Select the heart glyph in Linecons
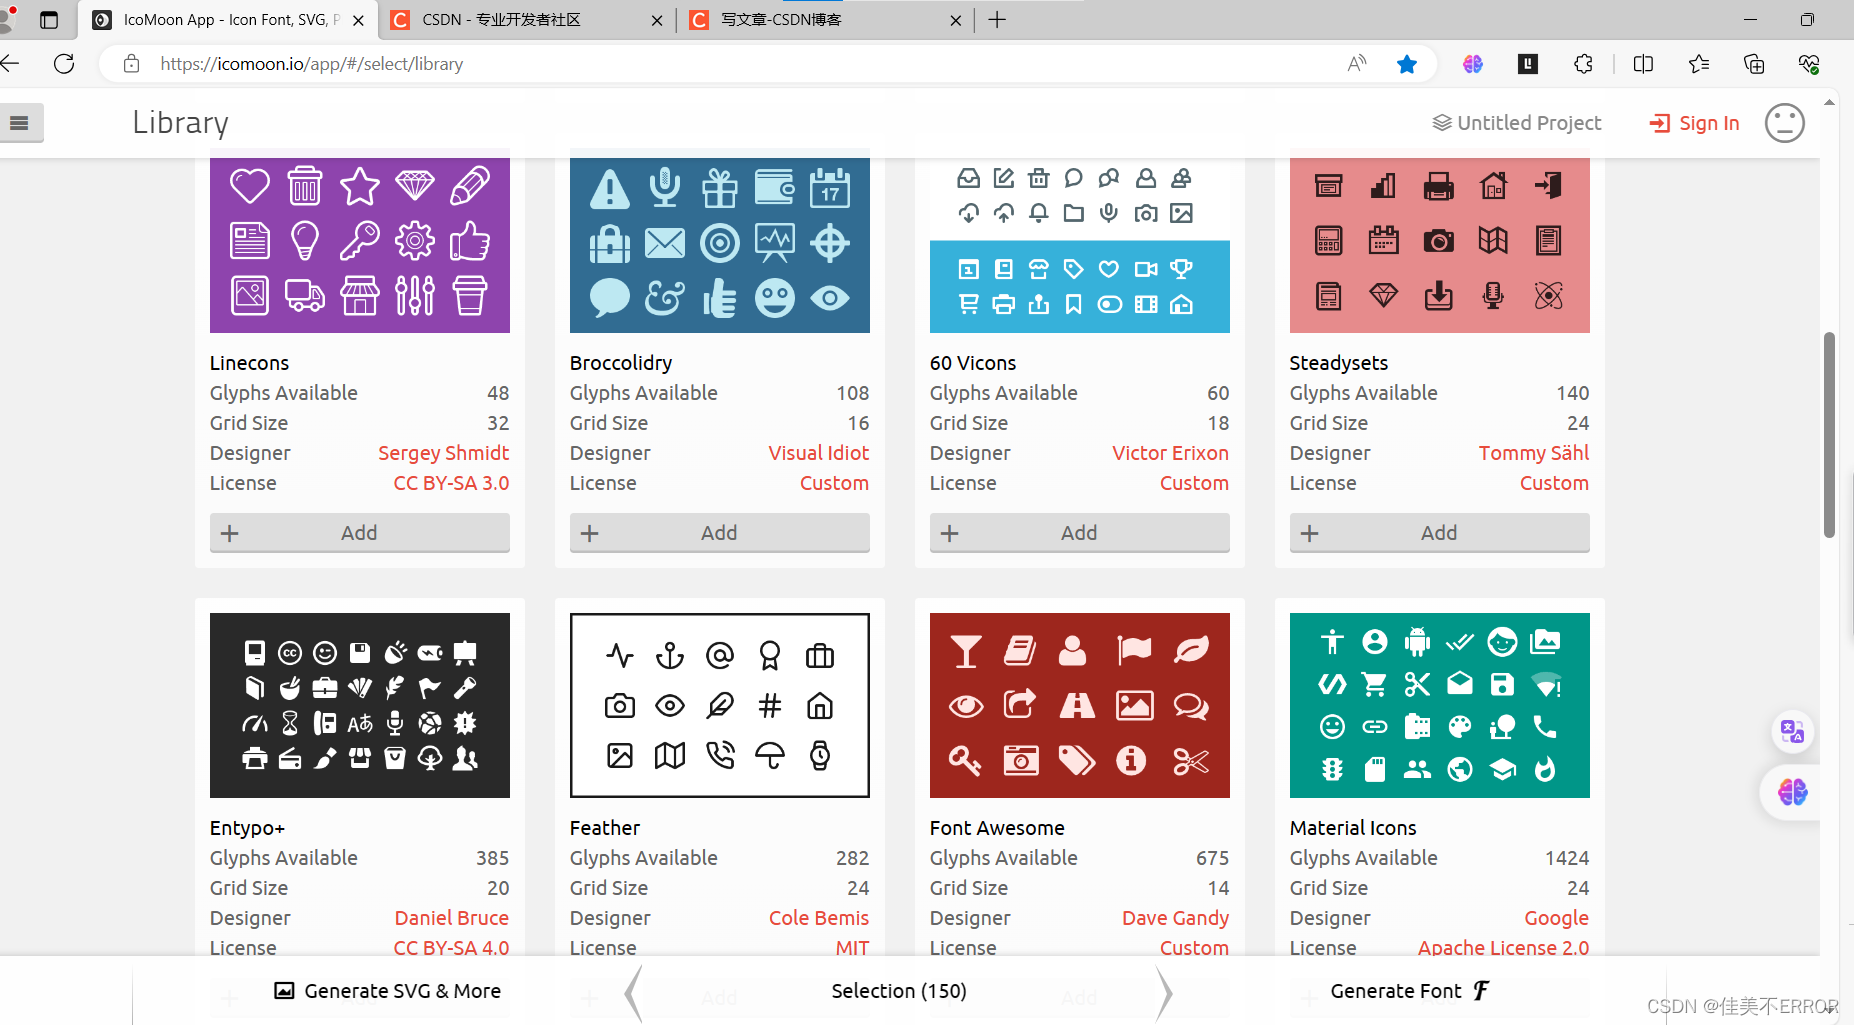This screenshot has width=1854, height=1025. point(250,186)
